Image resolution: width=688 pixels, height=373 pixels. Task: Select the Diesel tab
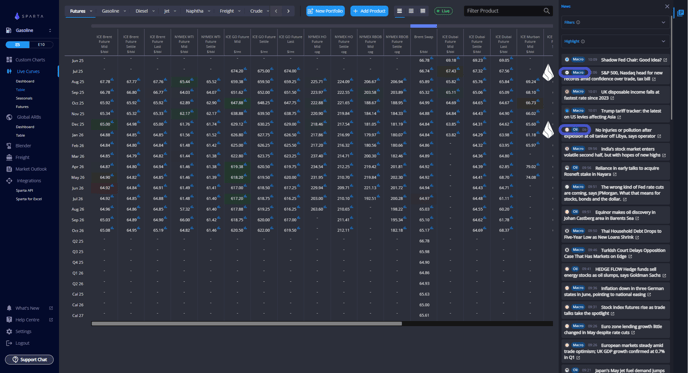[141, 11]
